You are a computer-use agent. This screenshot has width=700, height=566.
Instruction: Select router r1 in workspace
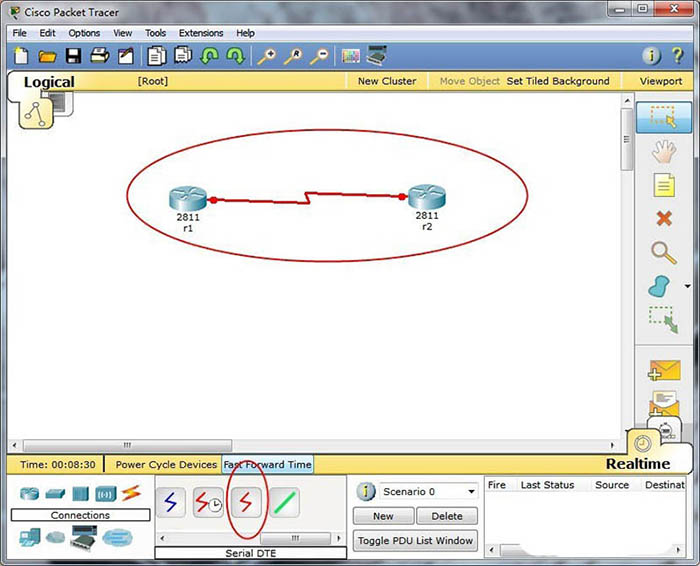[188, 199]
